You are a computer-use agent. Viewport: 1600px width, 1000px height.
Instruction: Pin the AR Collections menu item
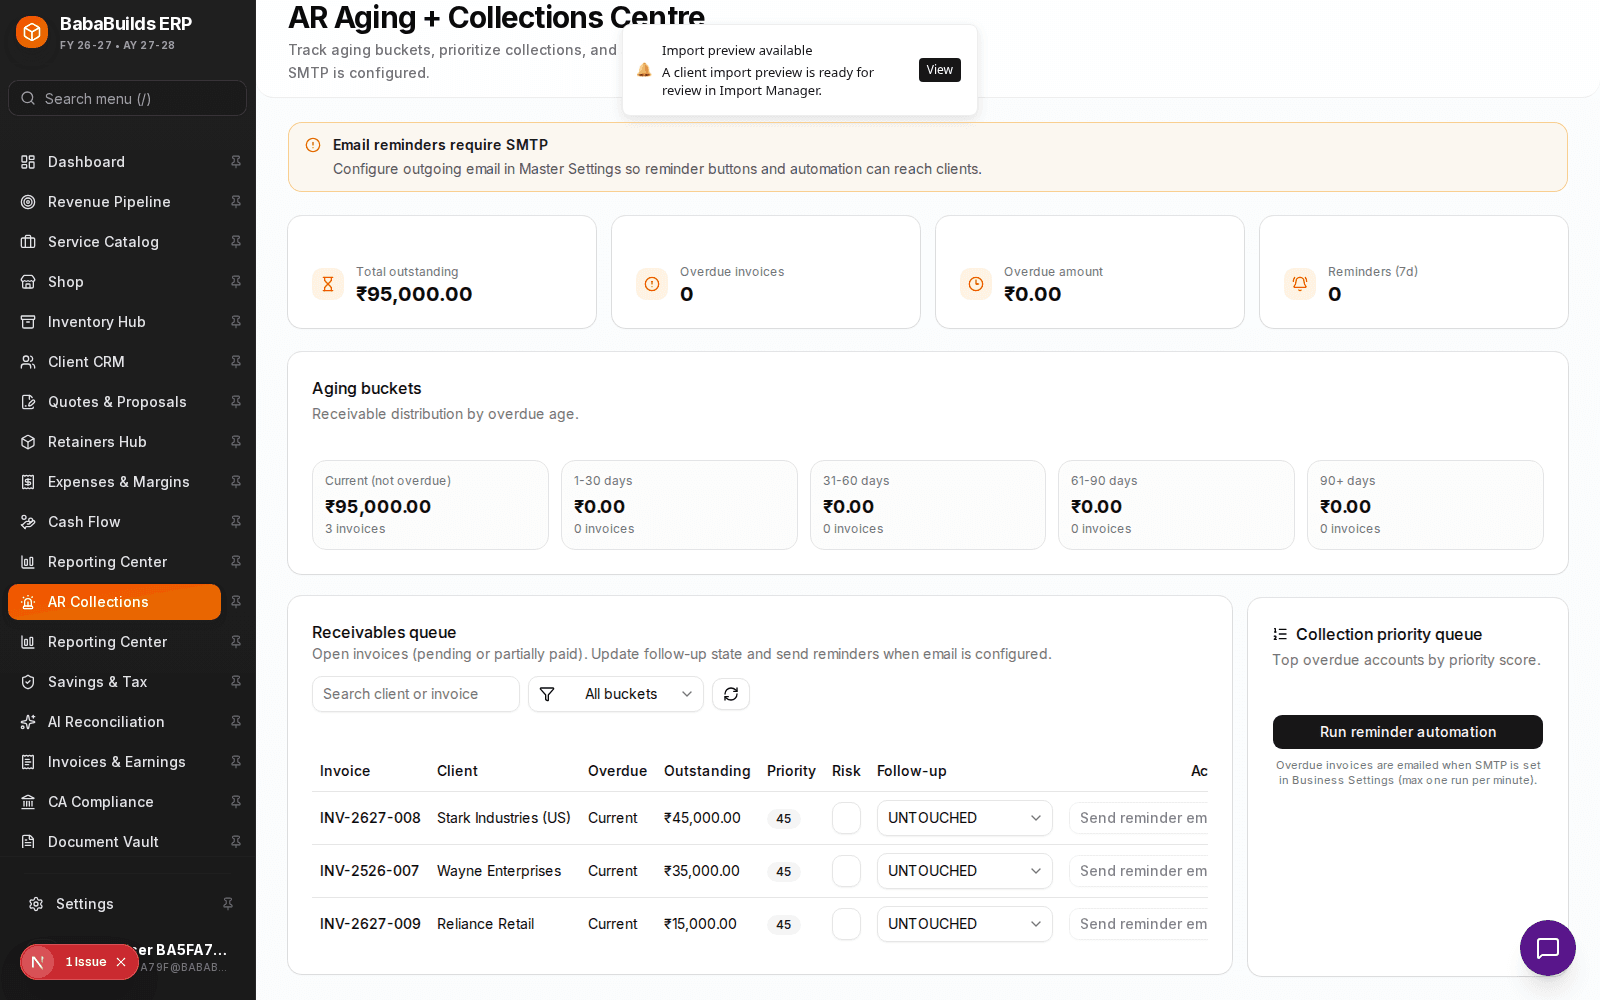[x=236, y=602]
